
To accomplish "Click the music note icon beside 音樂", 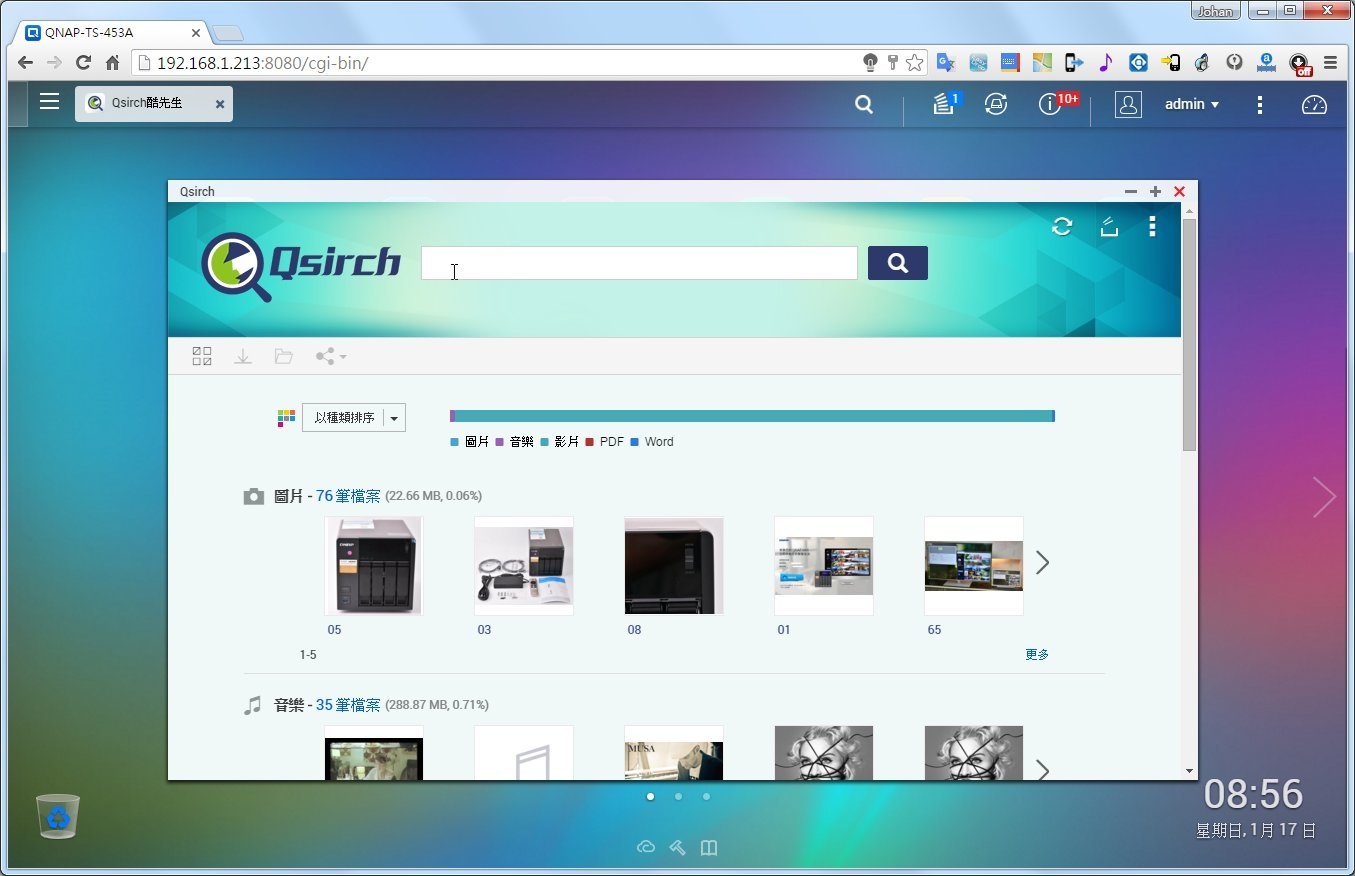I will click(x=253, y=705).
